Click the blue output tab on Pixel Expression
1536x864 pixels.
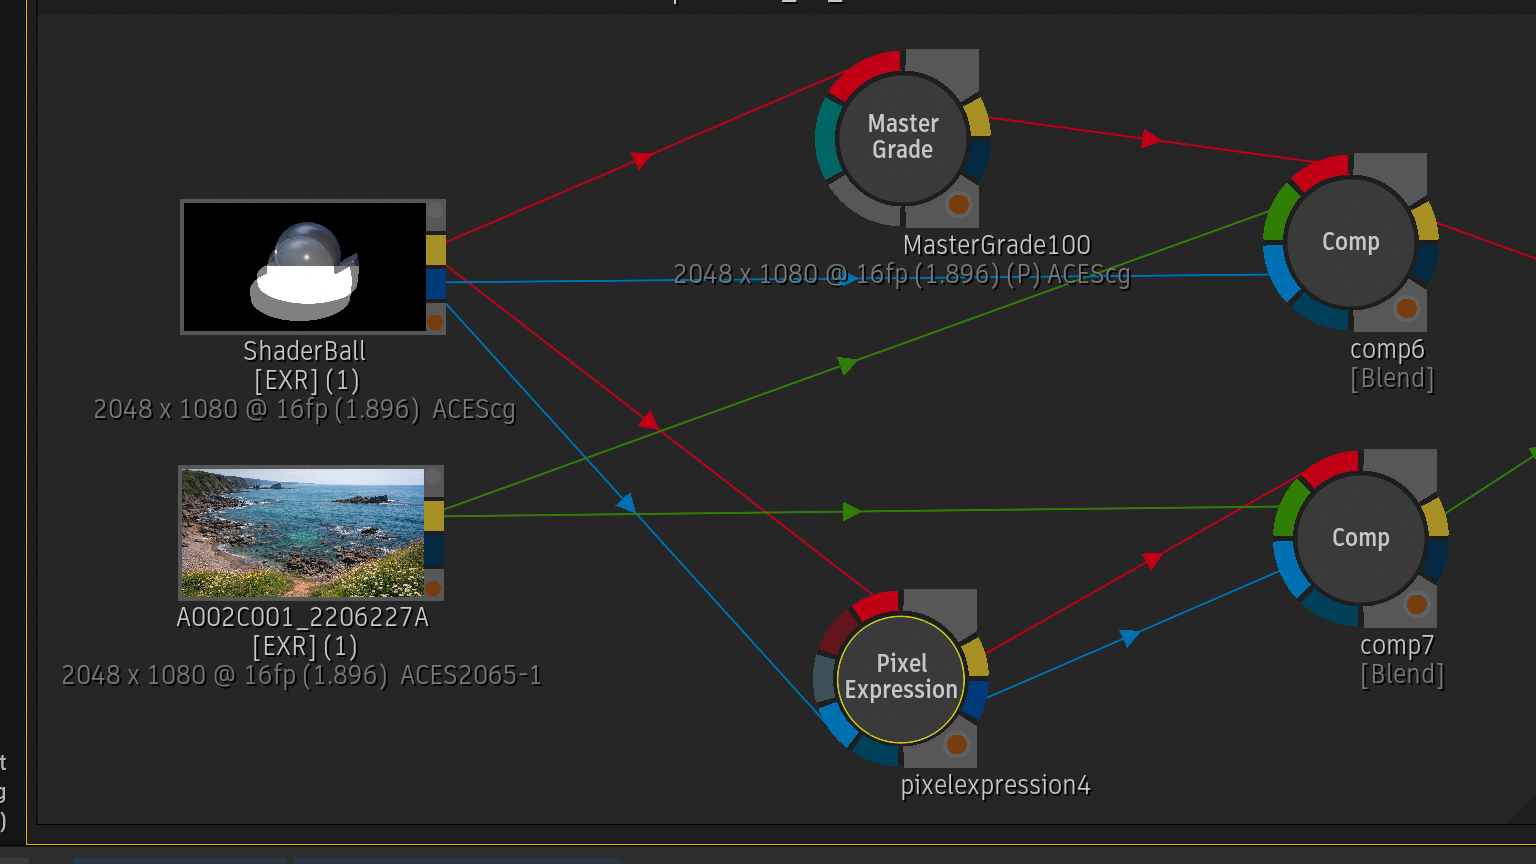(x=976, y=700)
